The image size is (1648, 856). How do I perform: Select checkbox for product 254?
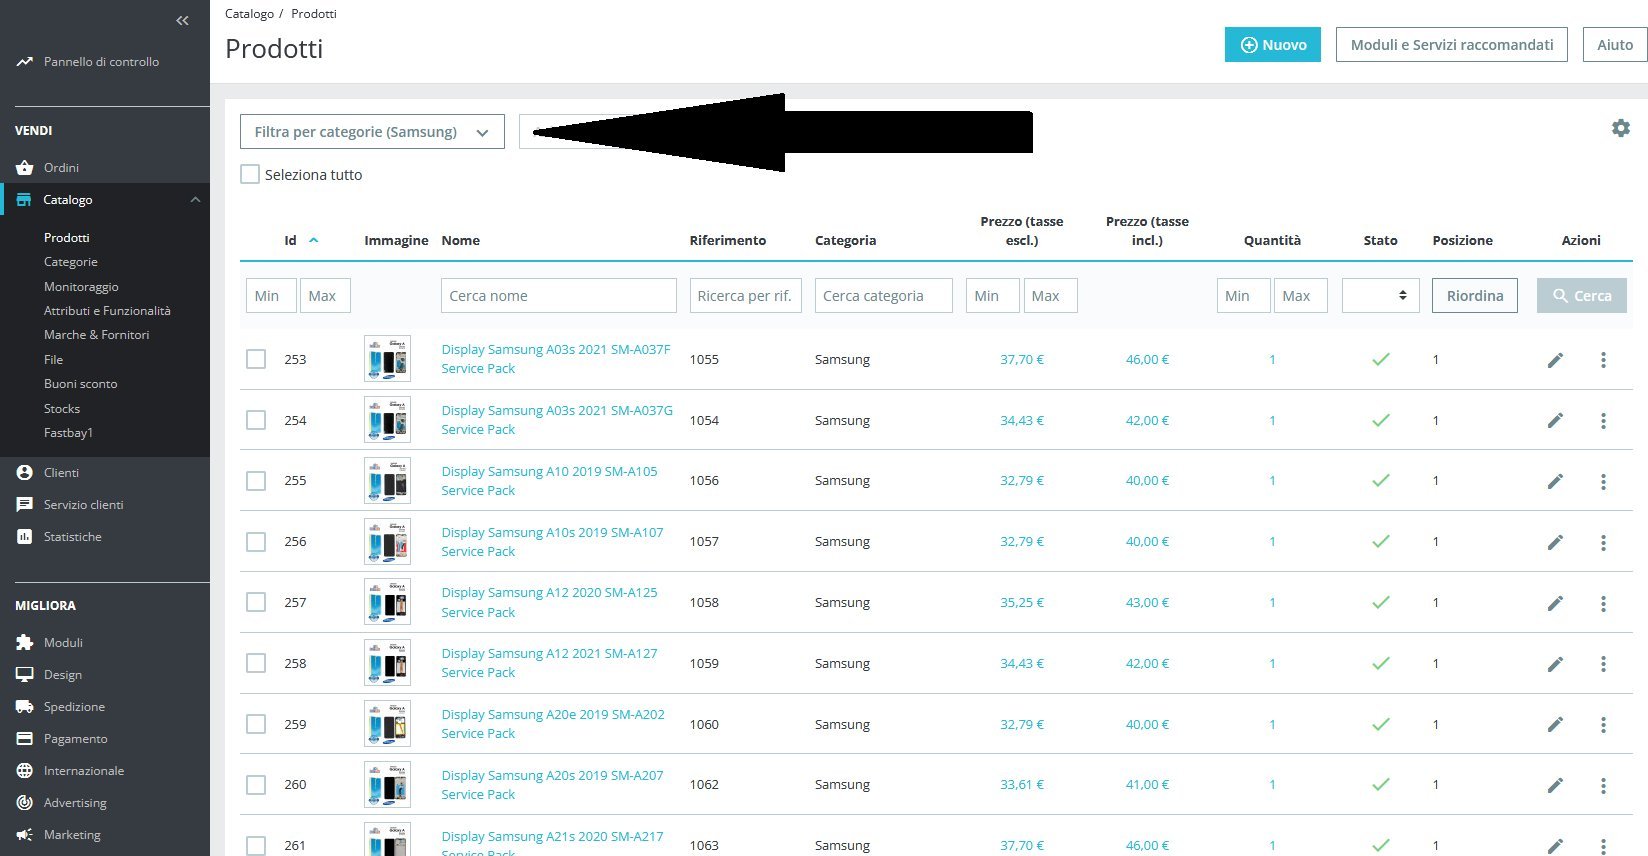pos(256,420)
